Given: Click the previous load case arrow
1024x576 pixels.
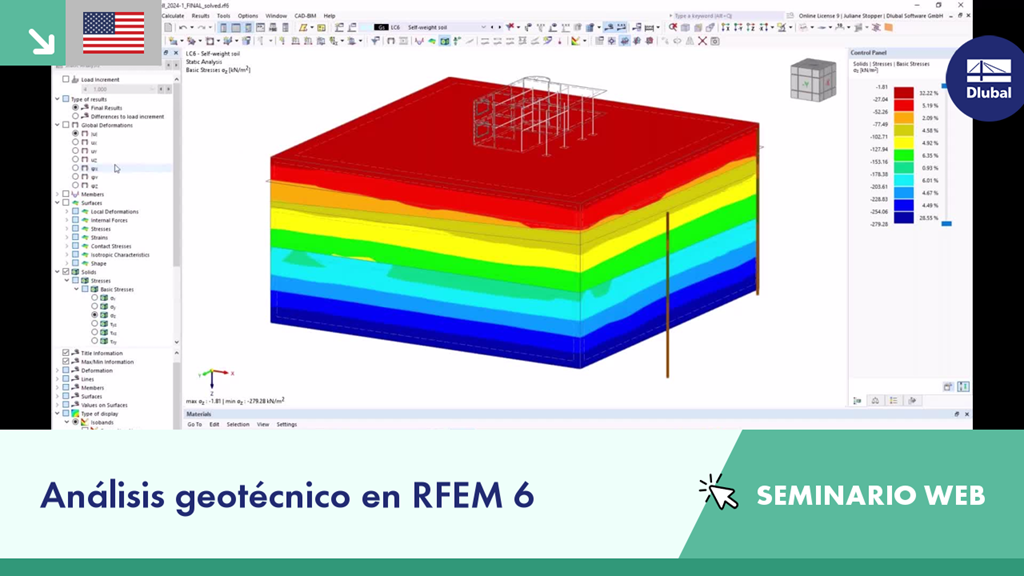Looking at the screenshot, I should pos(492,27).
